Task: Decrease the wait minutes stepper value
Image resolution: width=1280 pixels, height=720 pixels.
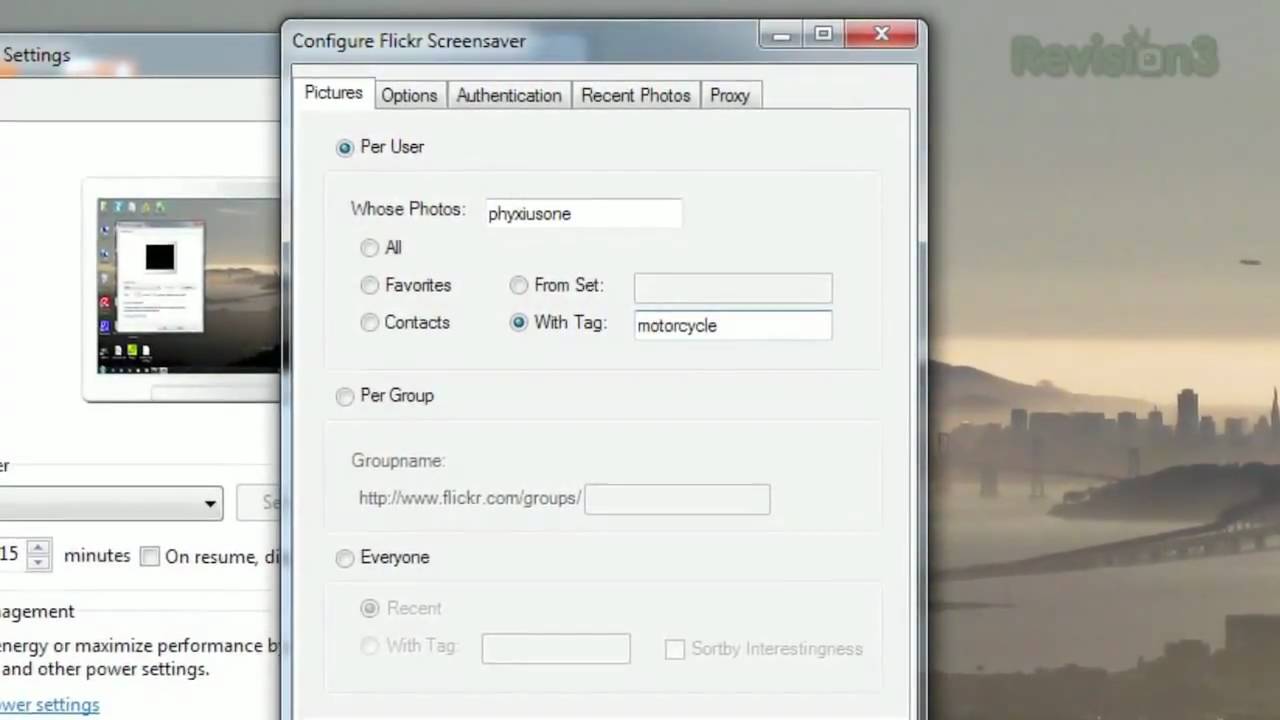Action: click(38, 562)
